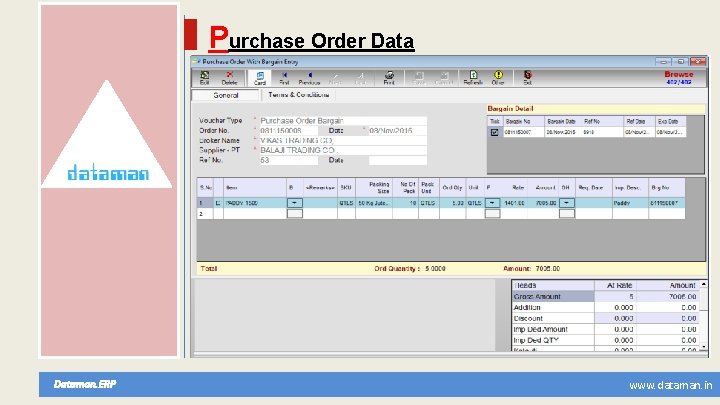Image resolution: width=720 pixels, height=405 pixels.
Task: Open the OH column dropdown in row 1
Action: pos(567,202)
